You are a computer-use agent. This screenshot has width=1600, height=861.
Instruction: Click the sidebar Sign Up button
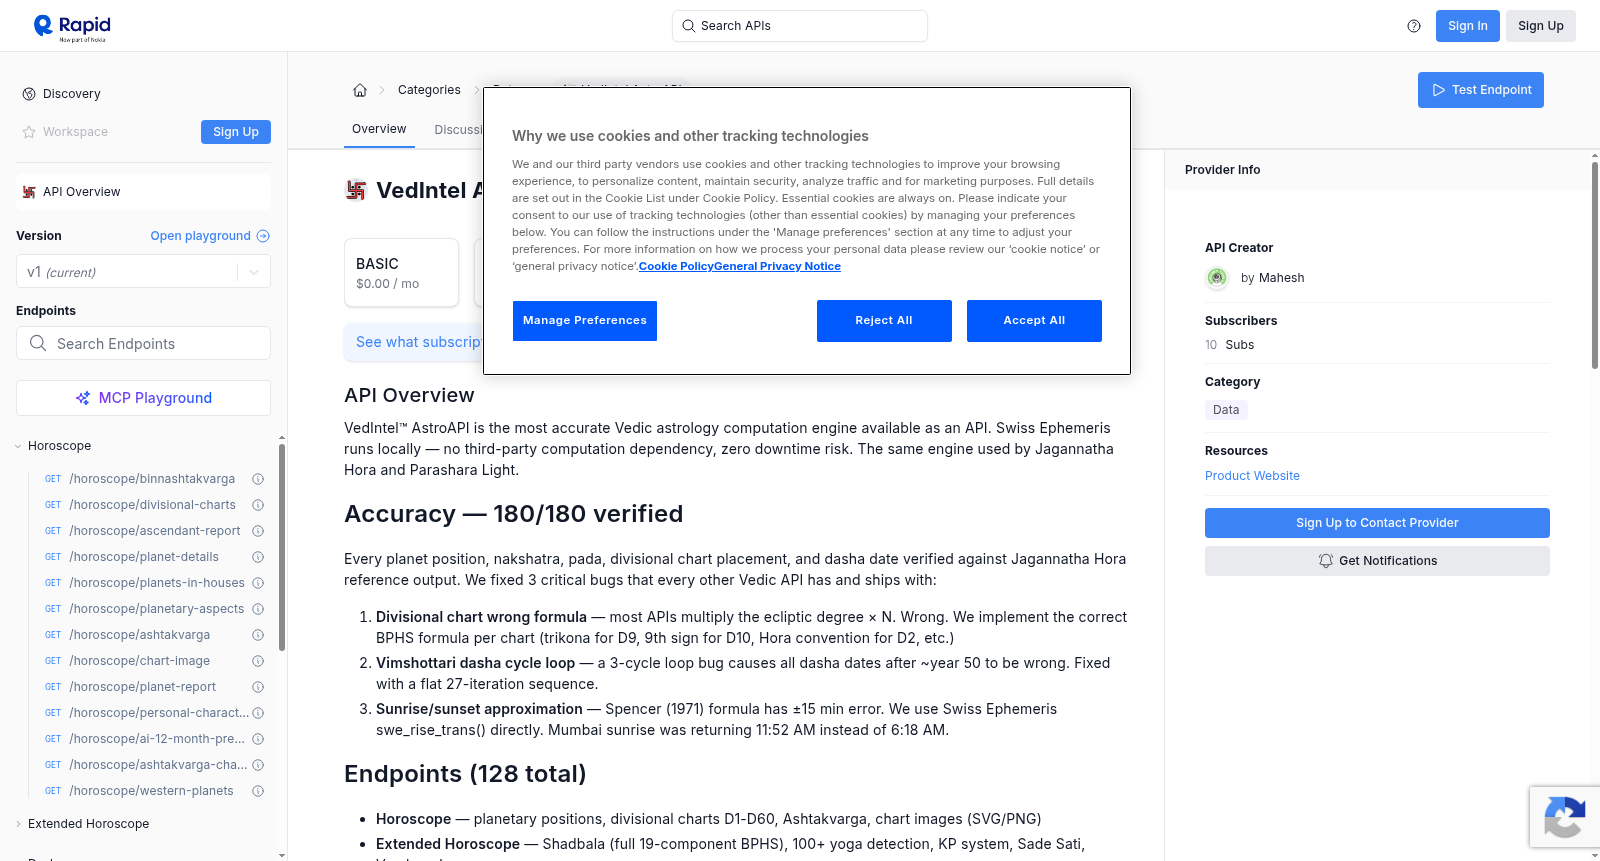236,132
